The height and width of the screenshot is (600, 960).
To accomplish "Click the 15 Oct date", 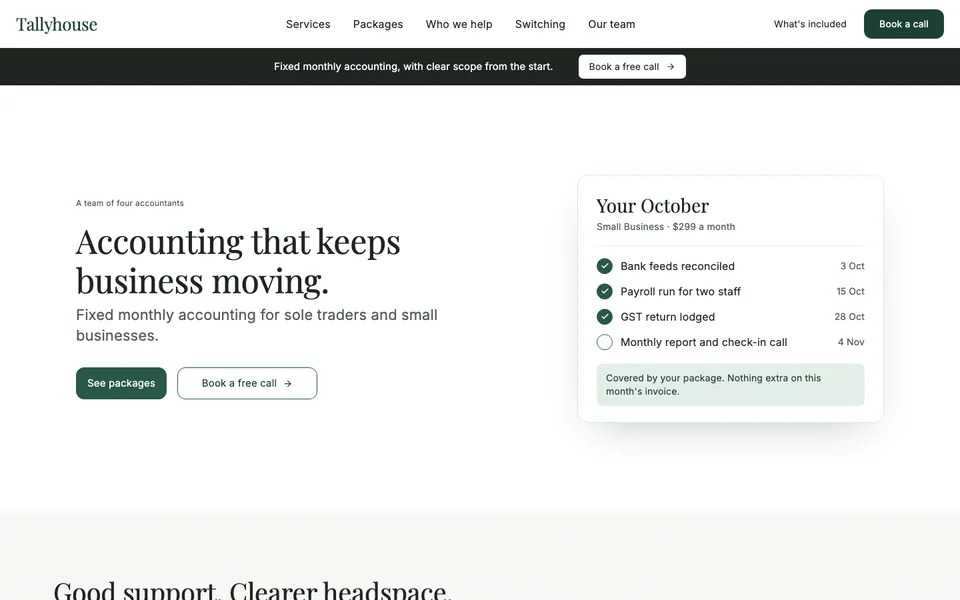I will pyautogui.click(x=850, y=291).
